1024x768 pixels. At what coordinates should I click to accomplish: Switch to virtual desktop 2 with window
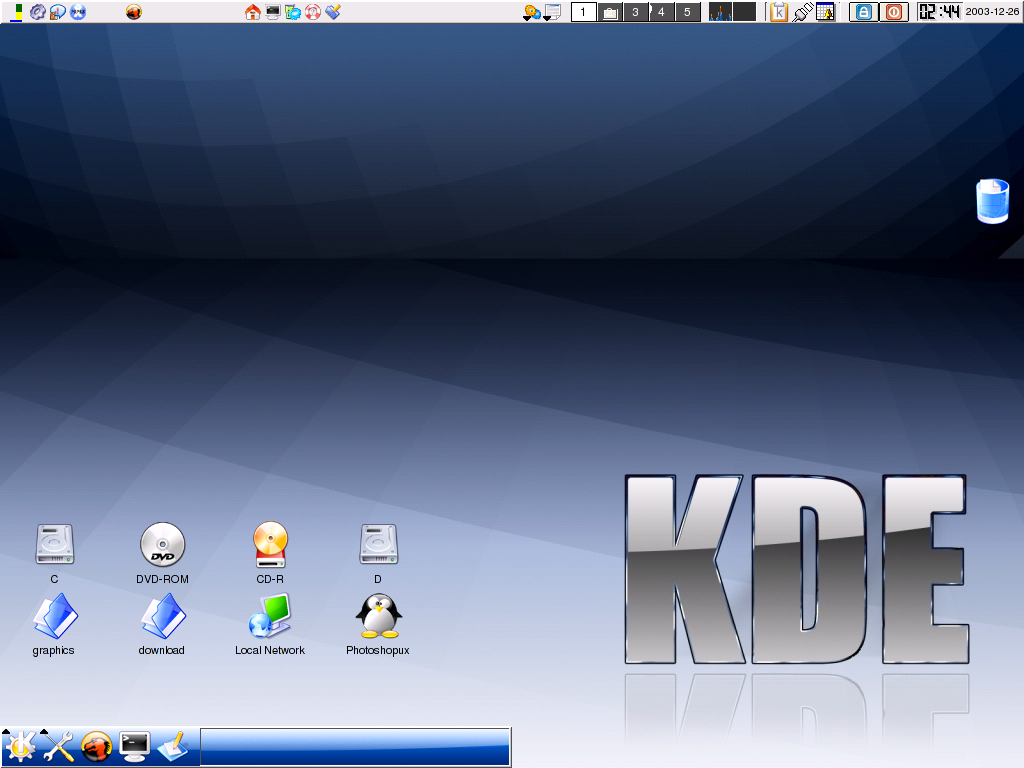pos(610,12)
